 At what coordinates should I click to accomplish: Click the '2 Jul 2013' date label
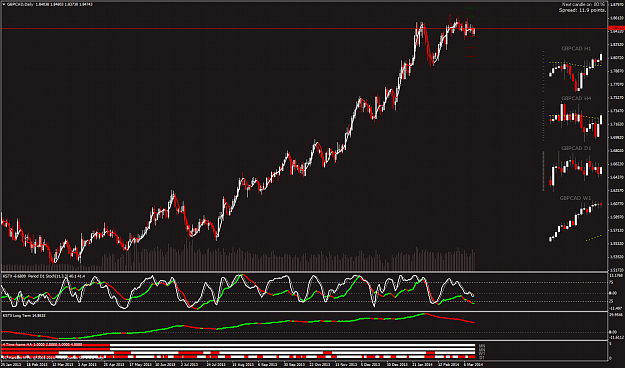click(189, 364)
